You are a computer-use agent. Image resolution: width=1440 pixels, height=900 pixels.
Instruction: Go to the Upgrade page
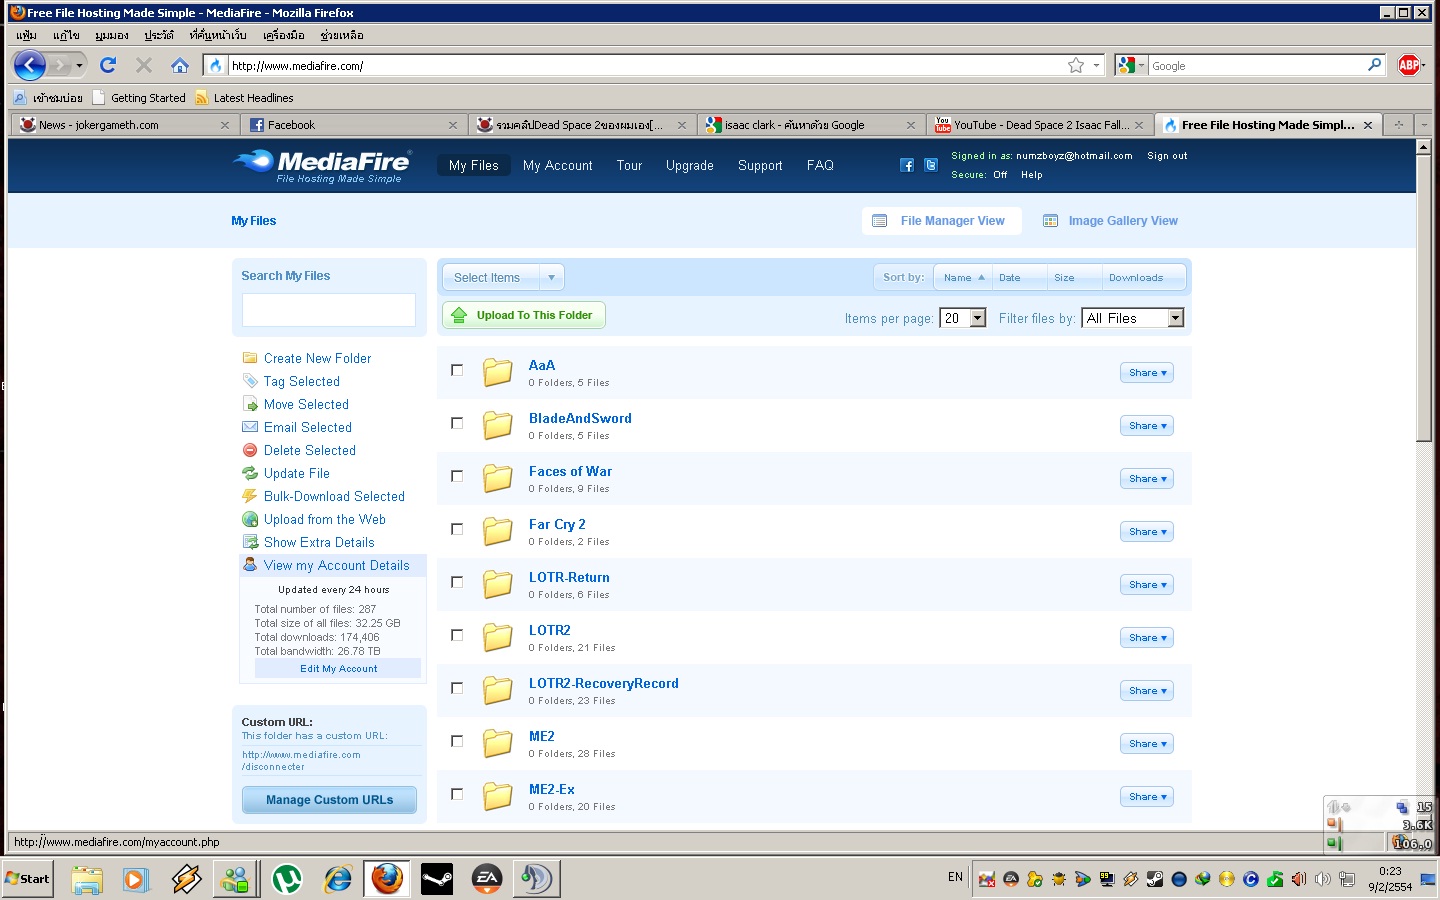coord(690,166)
